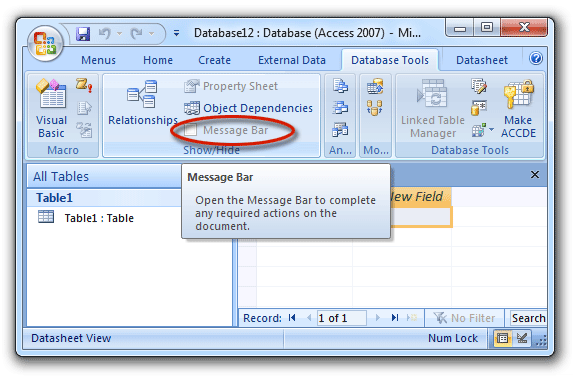Viewport: 574px width, 379px height.
Task: Click the Property Sheet button
Action: pyautogui.click(x=231, y=86)
